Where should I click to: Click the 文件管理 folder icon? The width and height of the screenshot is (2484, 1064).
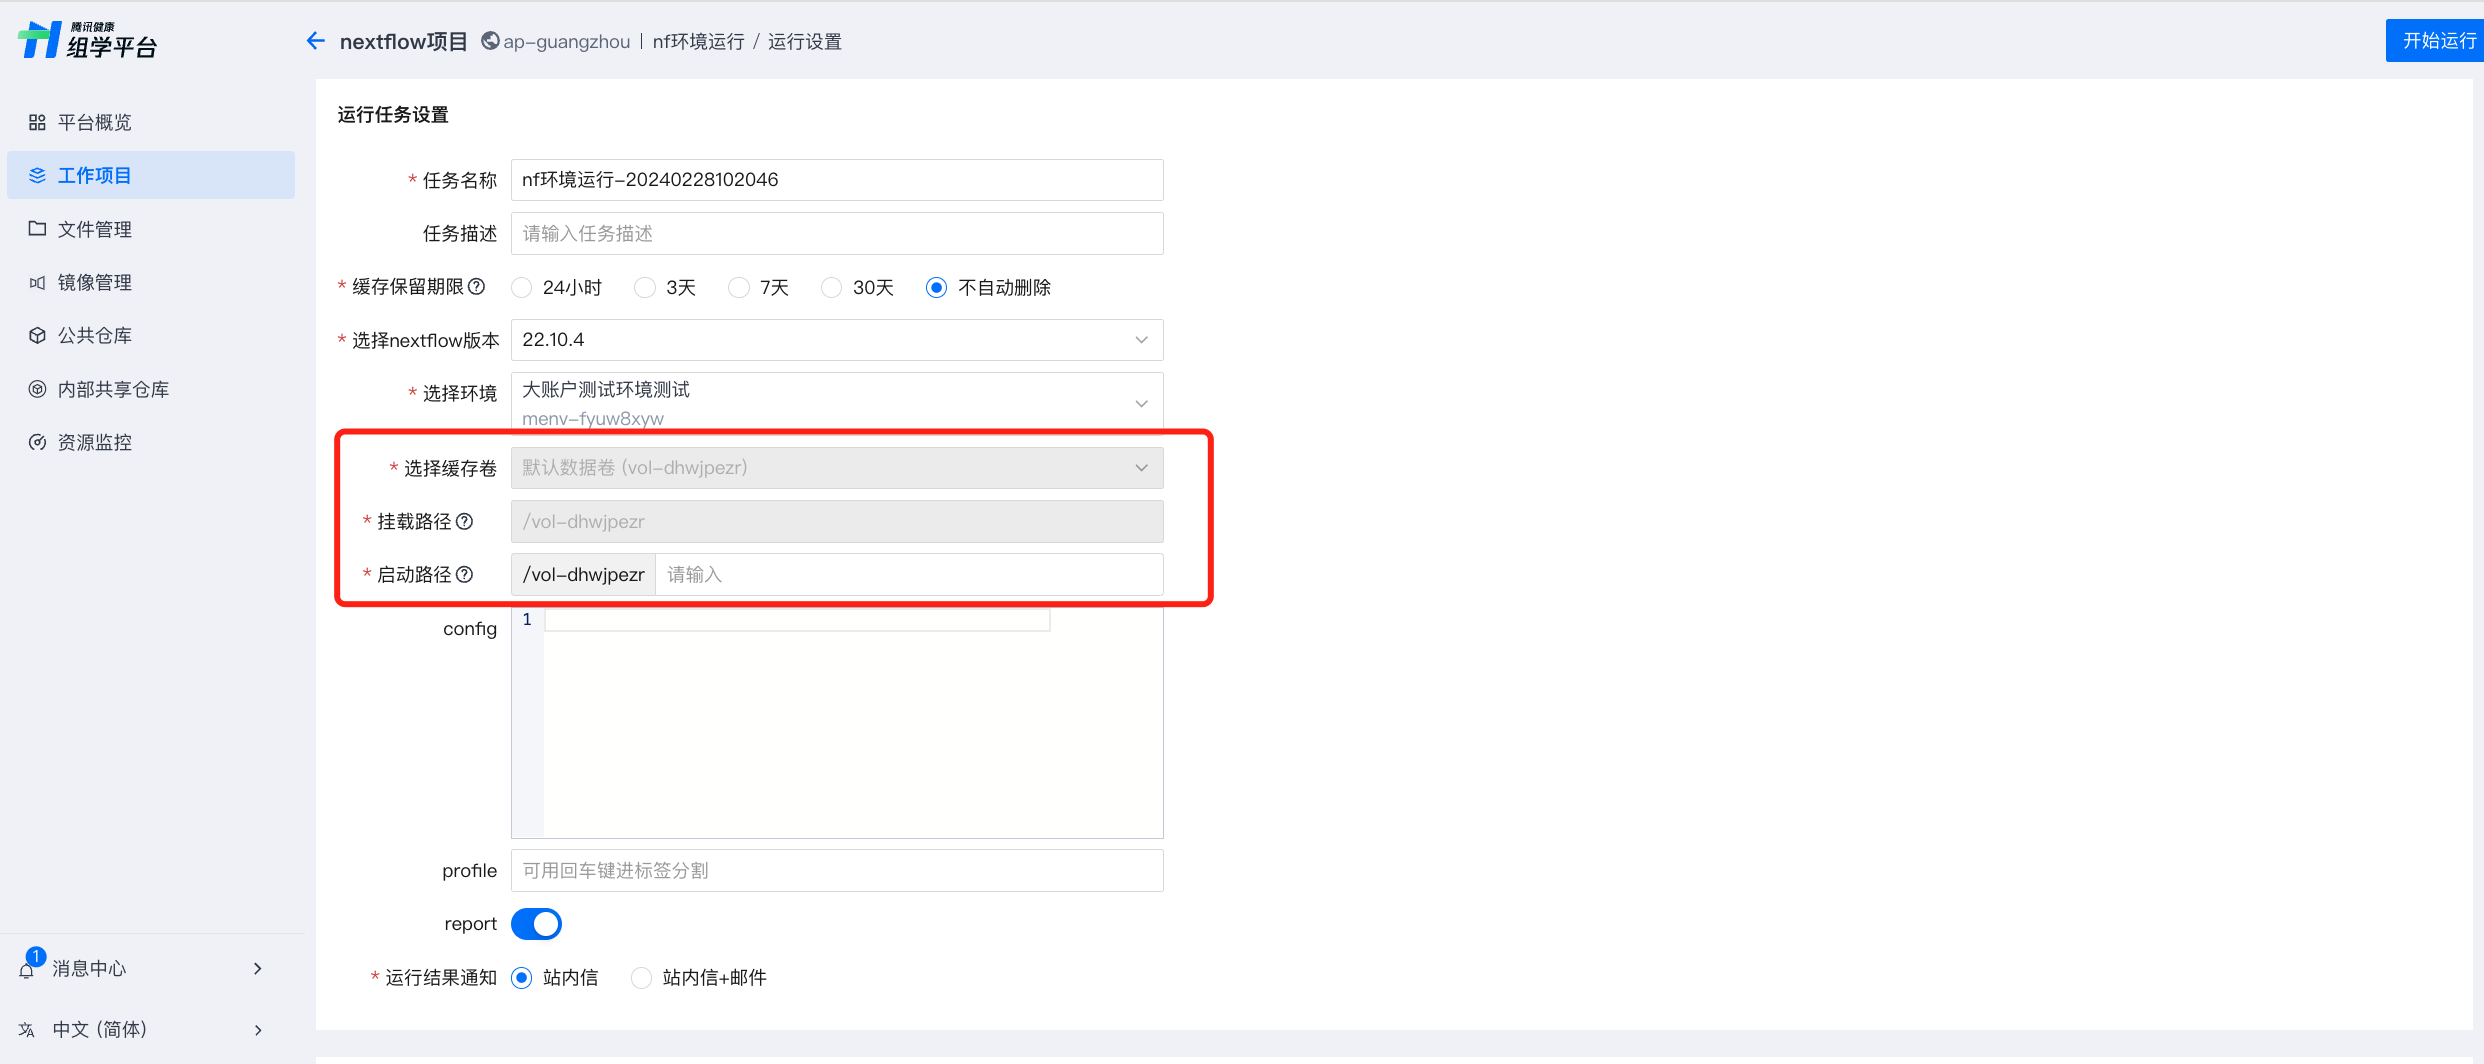point(37,229)
